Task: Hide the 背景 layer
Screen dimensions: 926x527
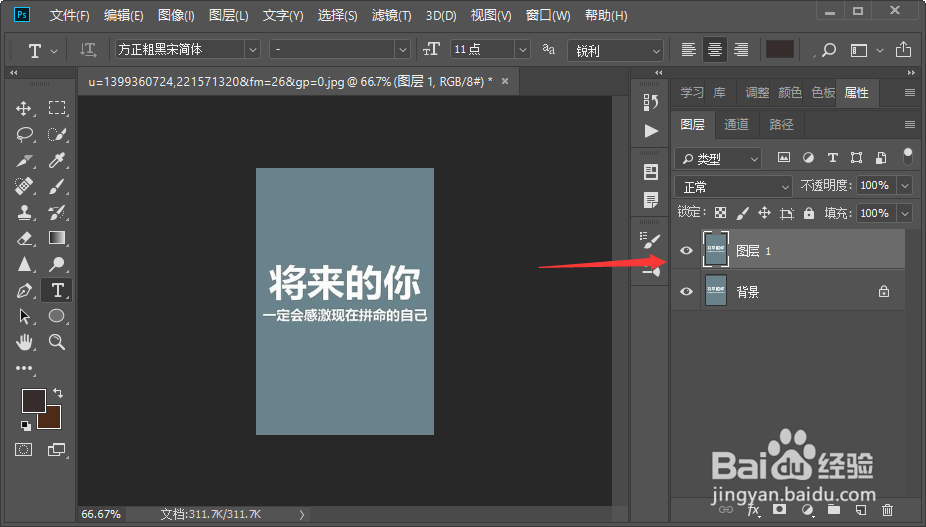Action: (686, 291)
